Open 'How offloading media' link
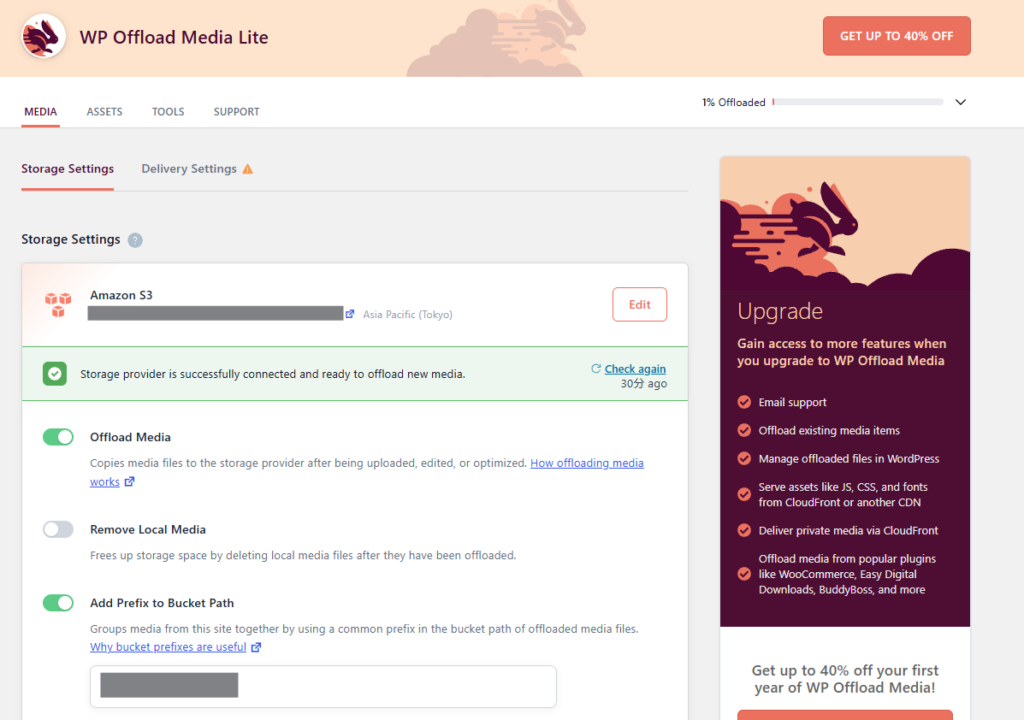The height and width of the screenshot is (720, 1024). (x=586, y=463)
